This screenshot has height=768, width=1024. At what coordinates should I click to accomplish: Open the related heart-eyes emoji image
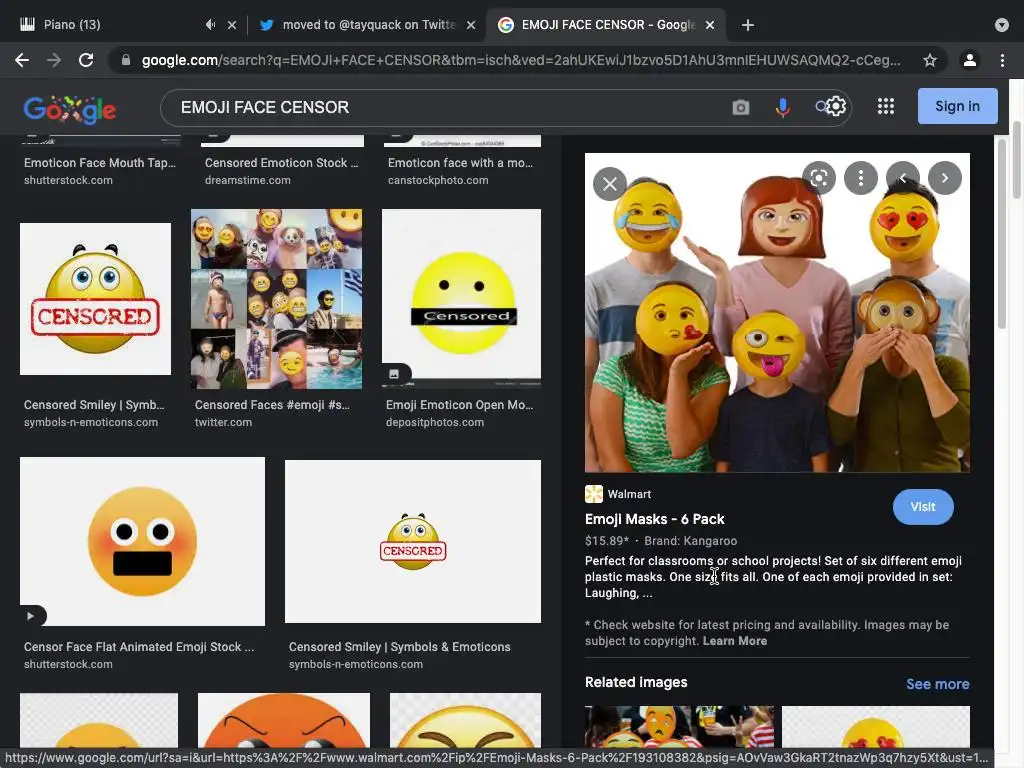point(876,726)
